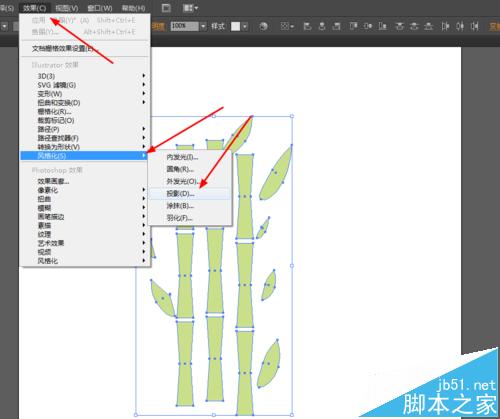Choose 投影(D)... drop shadow in the submenu
Image resolution: width=500 pixels, height=419 pixels.
(x=190, y=194)
